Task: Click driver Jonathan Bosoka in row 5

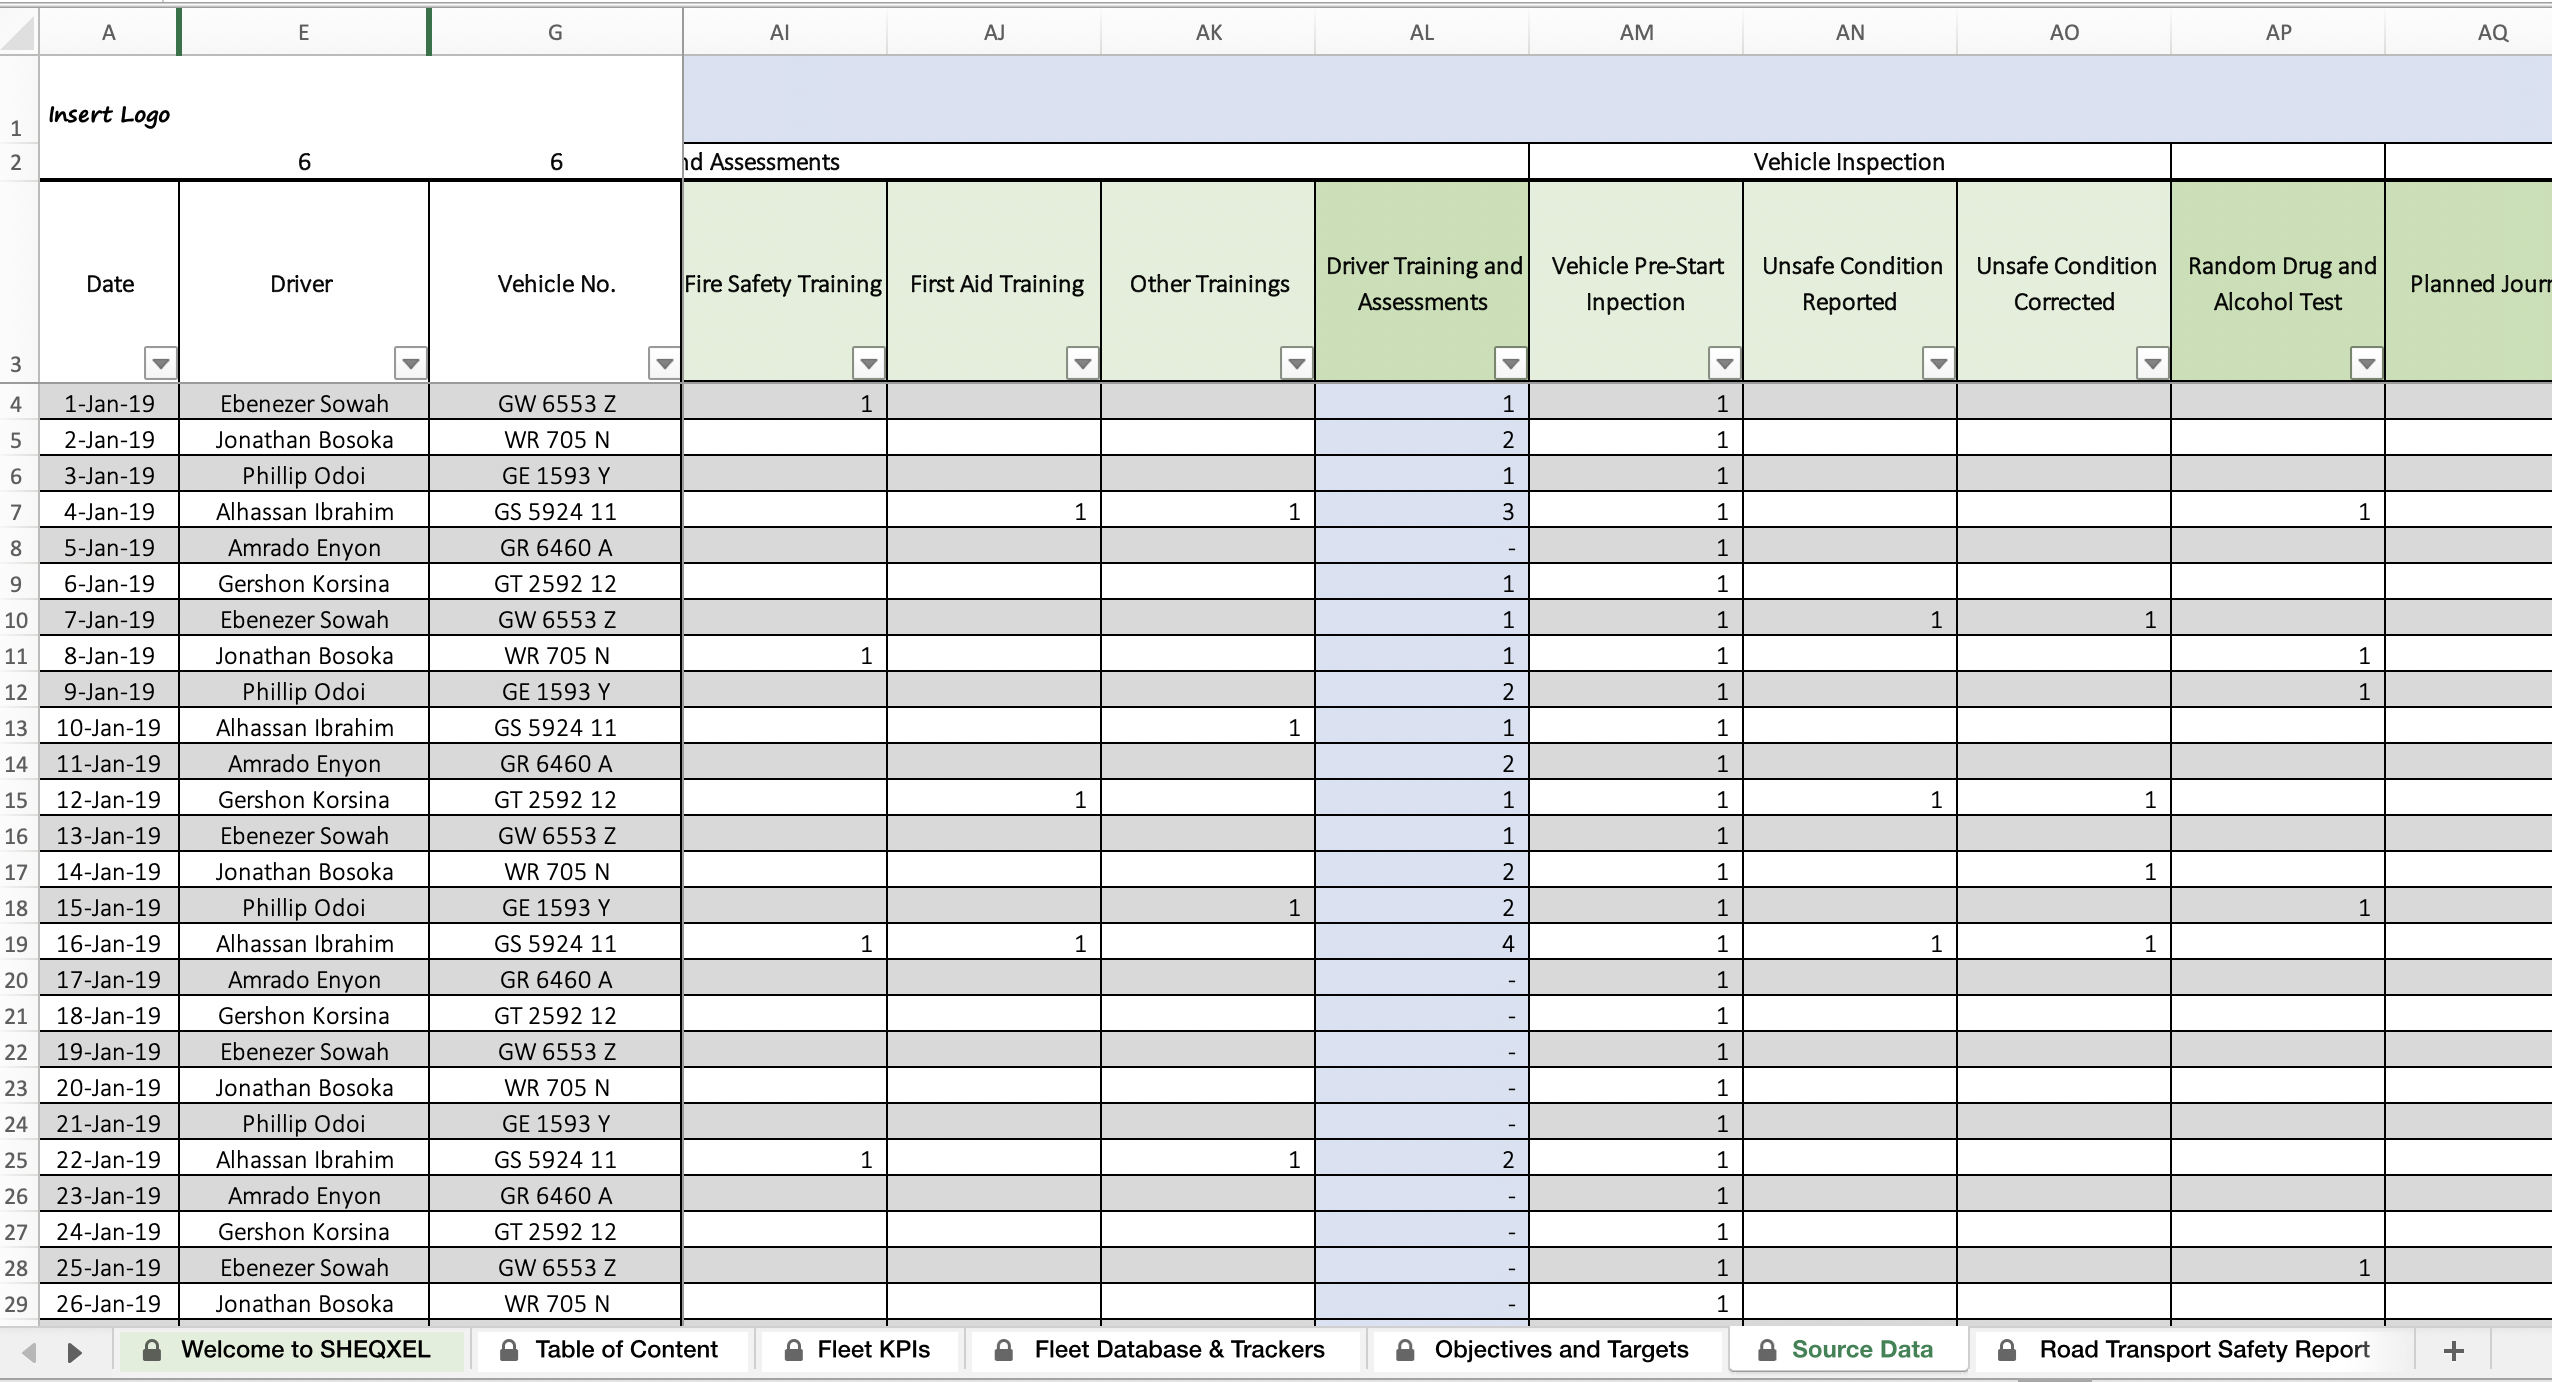Action: point(304,439)
